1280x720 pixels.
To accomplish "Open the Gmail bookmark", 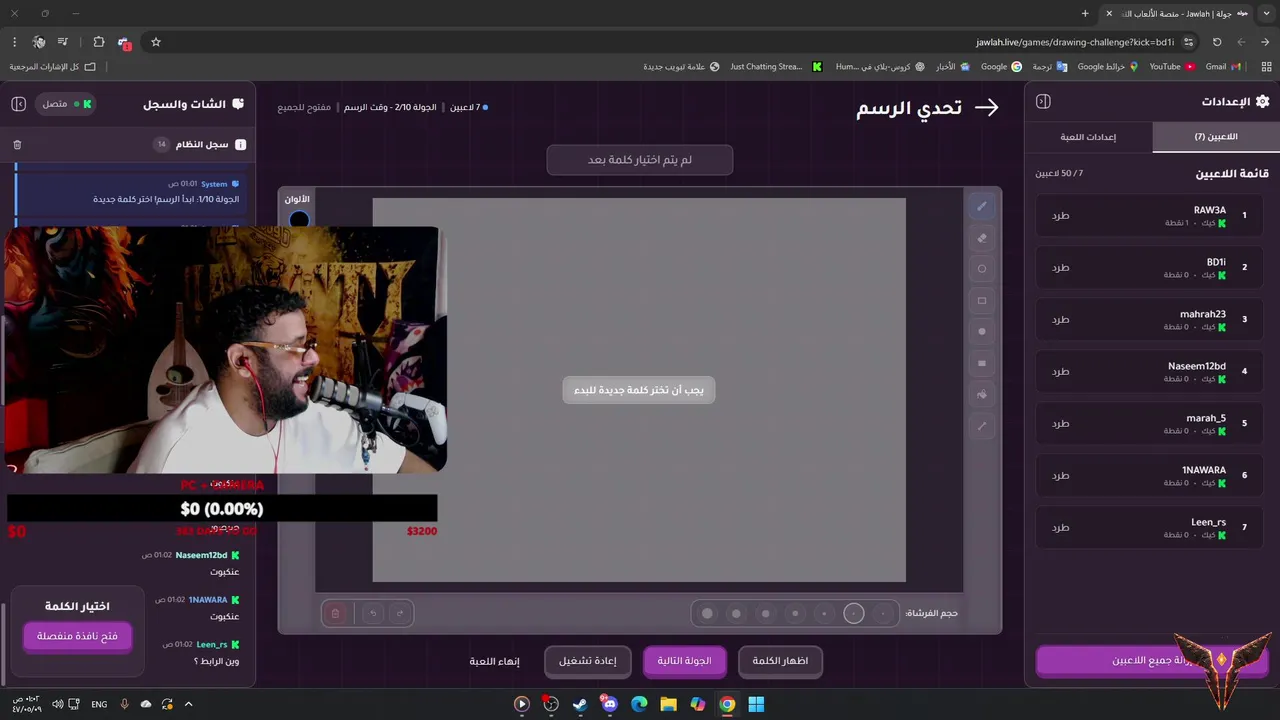I will (x=1223, y=67).
